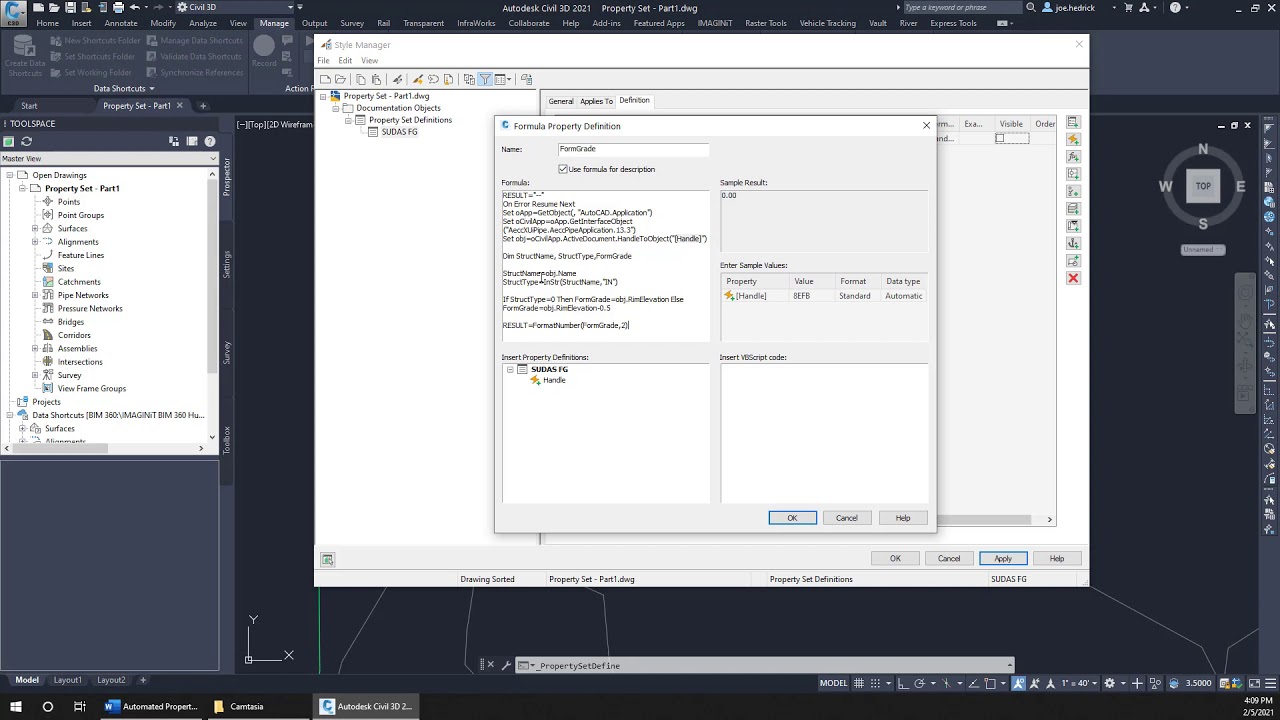Click the Style Manager OK button
The width and height of the screenshot is (1280, 720).
pyautogui.click(x=895, y=559)
